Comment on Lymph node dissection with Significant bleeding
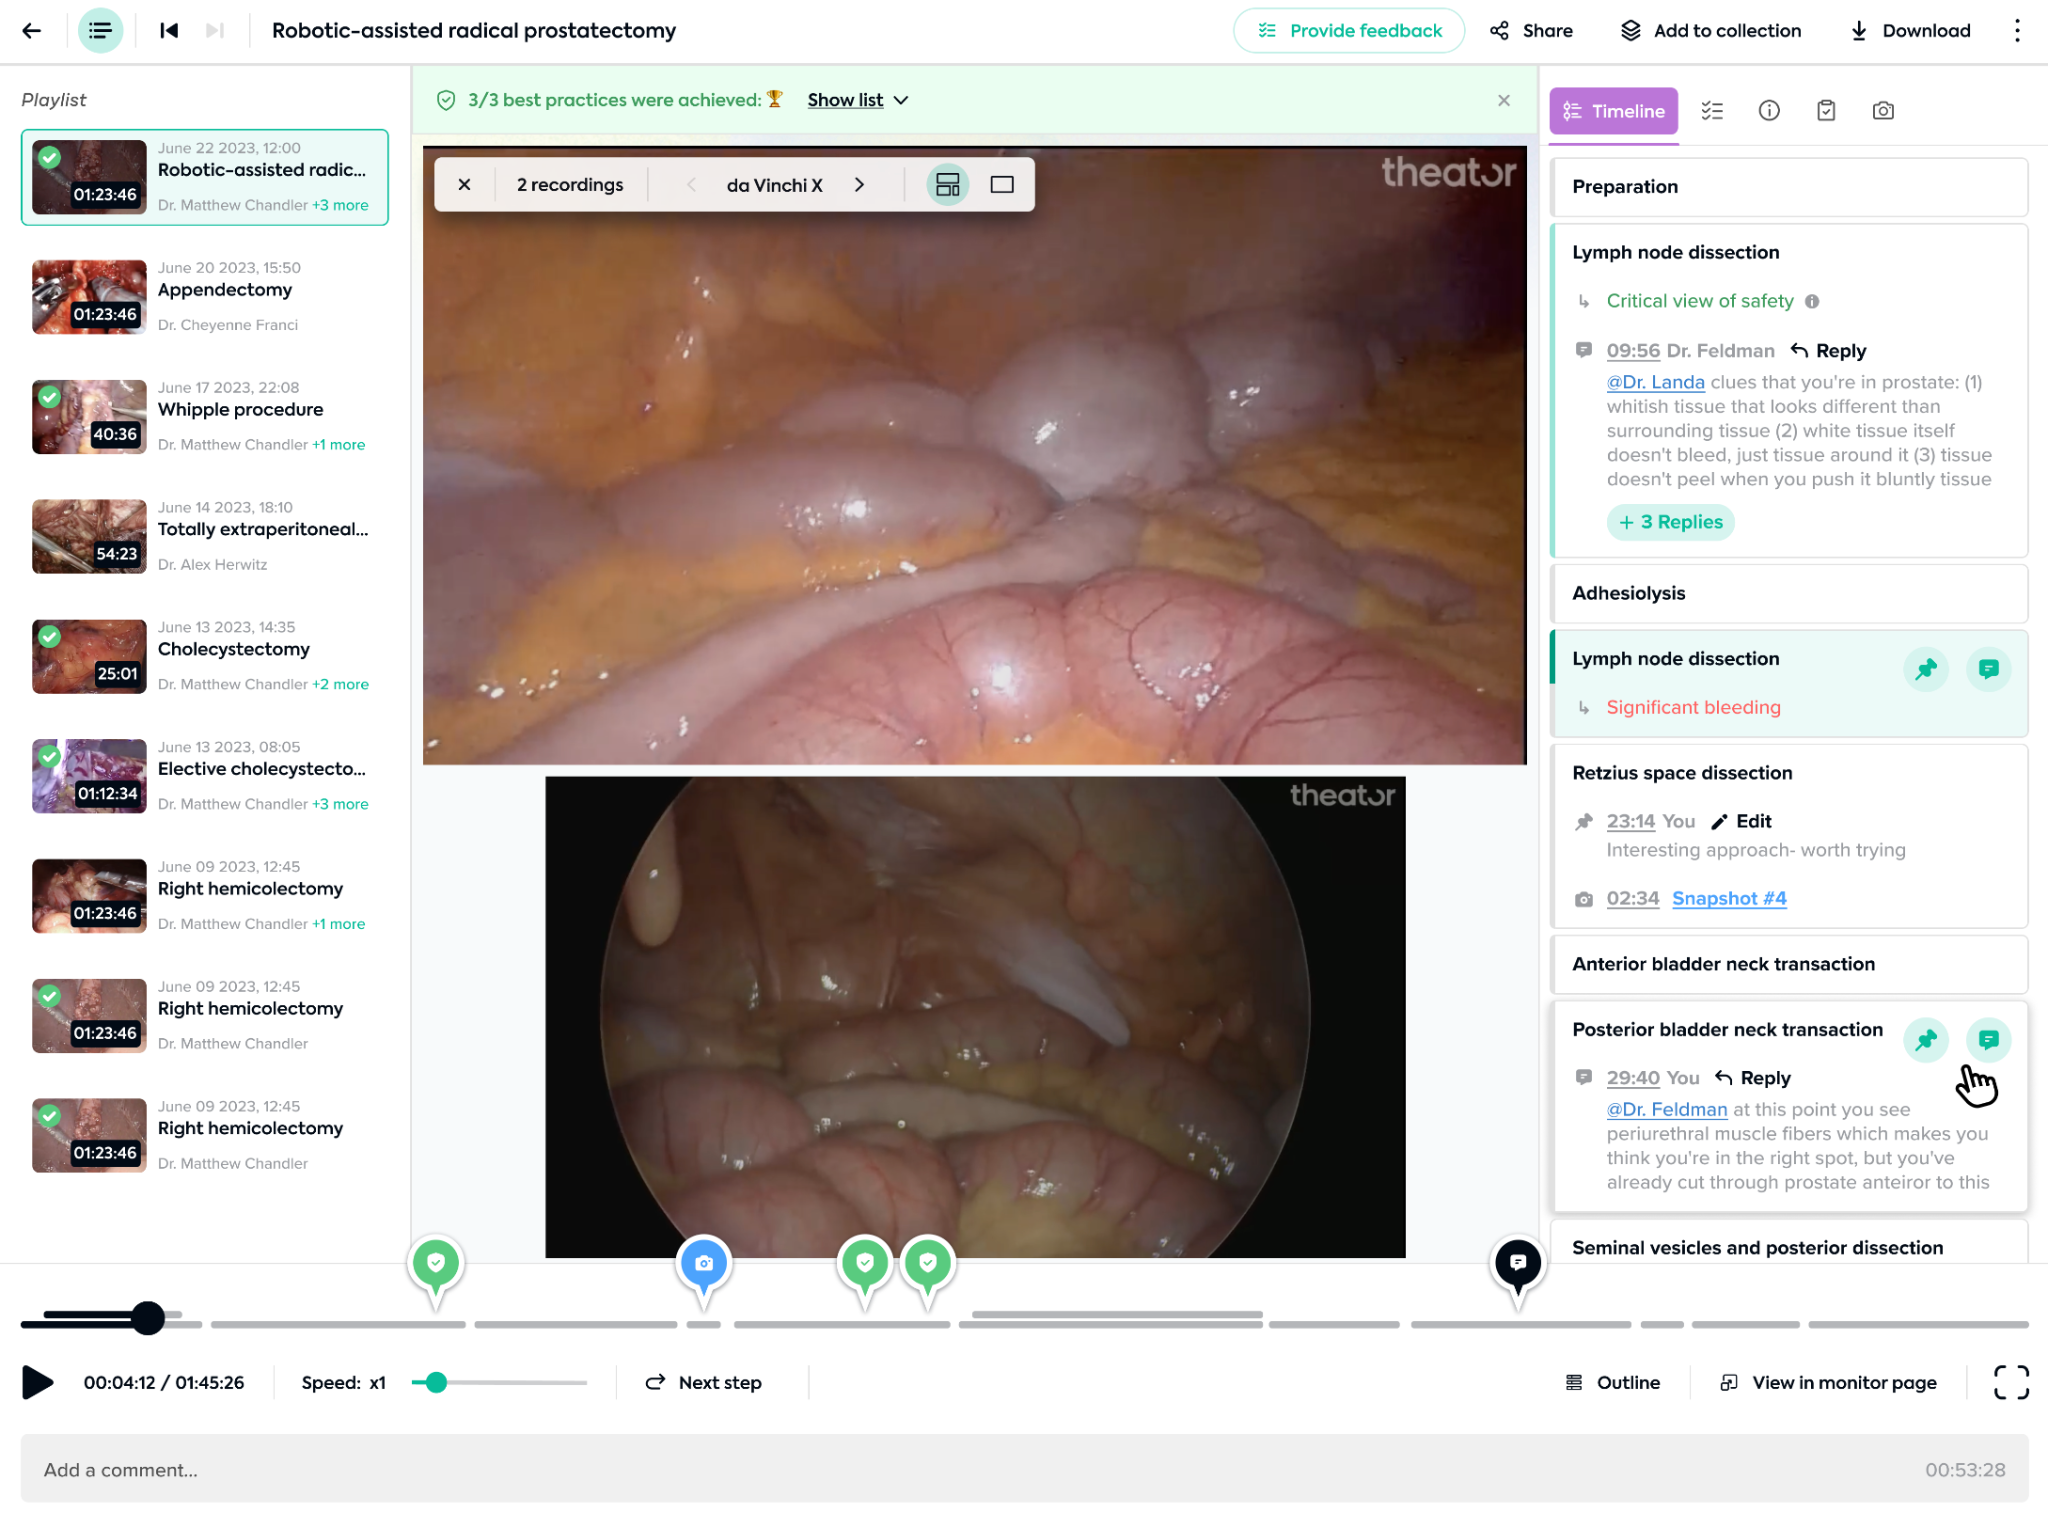This screenshot has width=2048, height=1531. pyautogui.click(x=1988, y=670)
